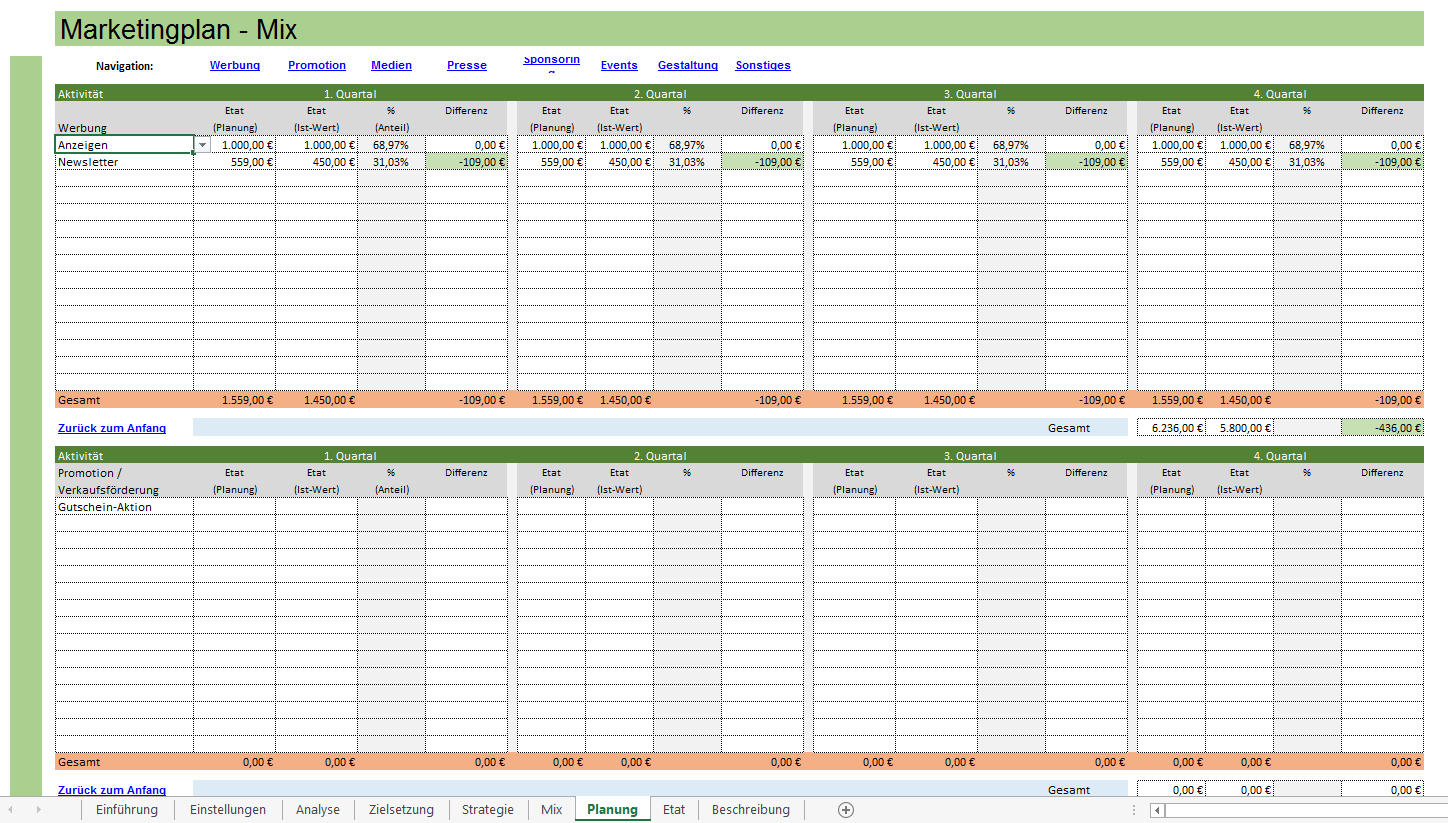Click the previous-sheet arrow in tab bar
Image resolution: width=1448 pixels, height=823 pixels.
coord(11,810)
